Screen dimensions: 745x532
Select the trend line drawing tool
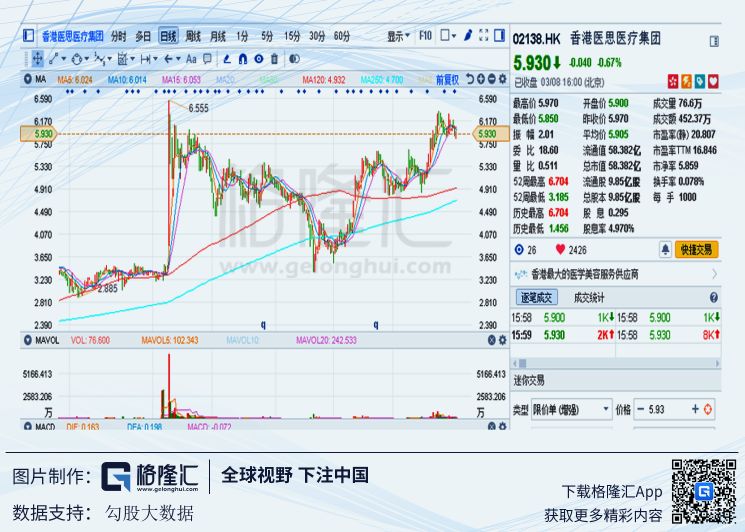pyautogui.click(x=53, y=59)
